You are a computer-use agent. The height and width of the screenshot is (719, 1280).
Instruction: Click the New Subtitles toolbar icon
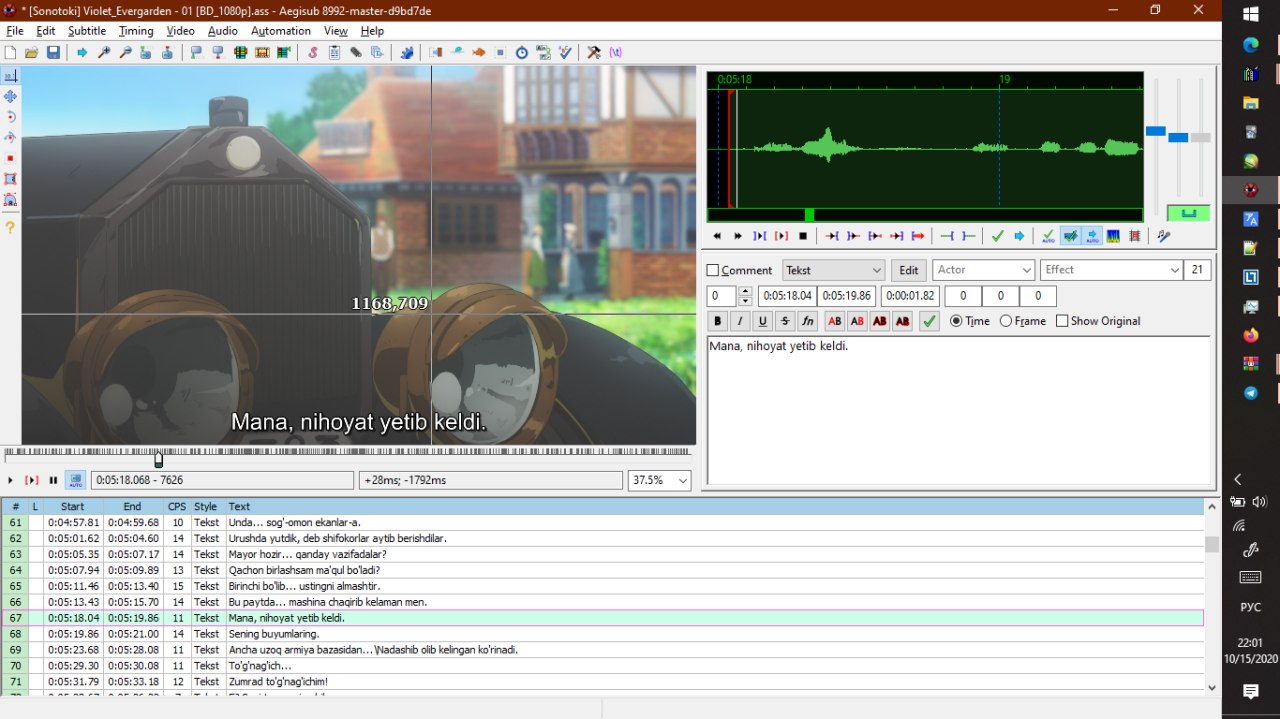pyautogui.click(x=10, y=52)
